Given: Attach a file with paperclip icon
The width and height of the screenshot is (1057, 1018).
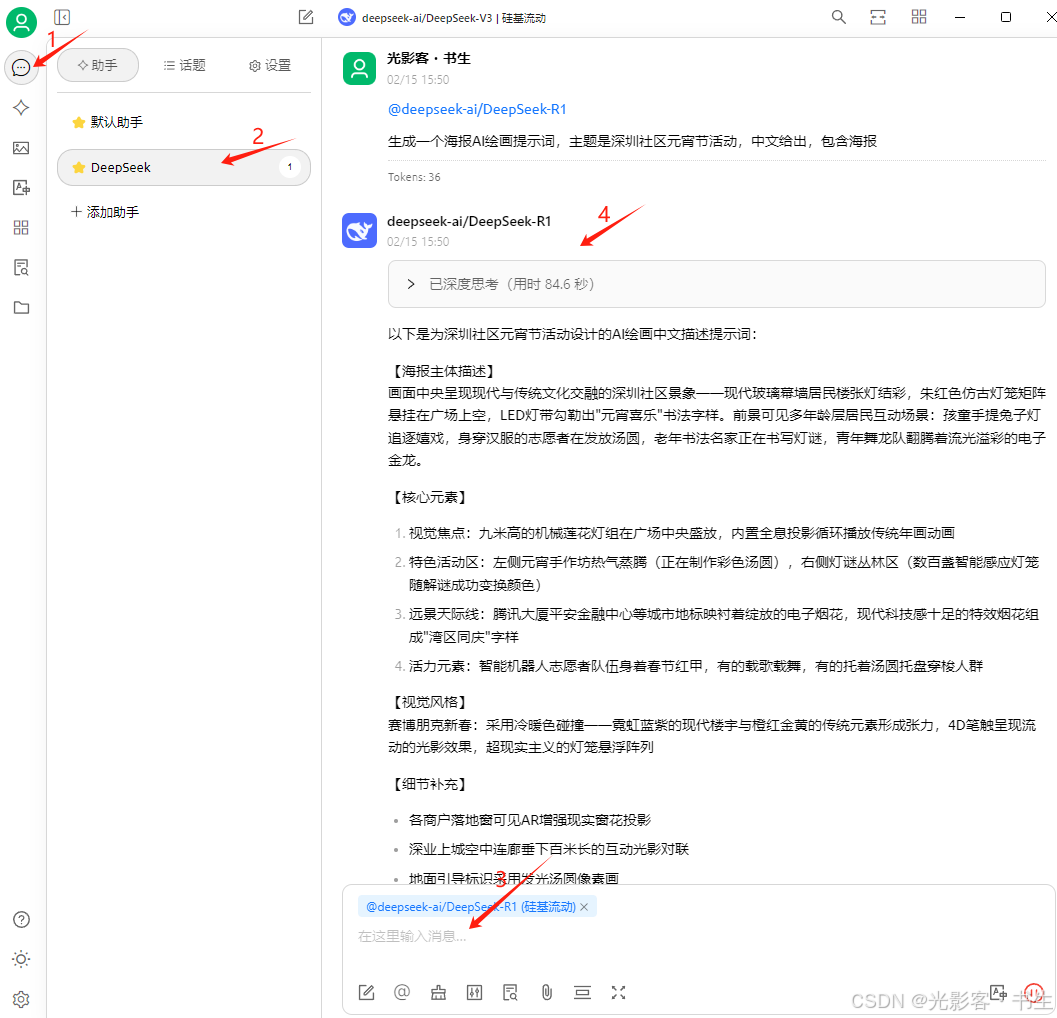Looking at the screenshot, I should point(547,992).
